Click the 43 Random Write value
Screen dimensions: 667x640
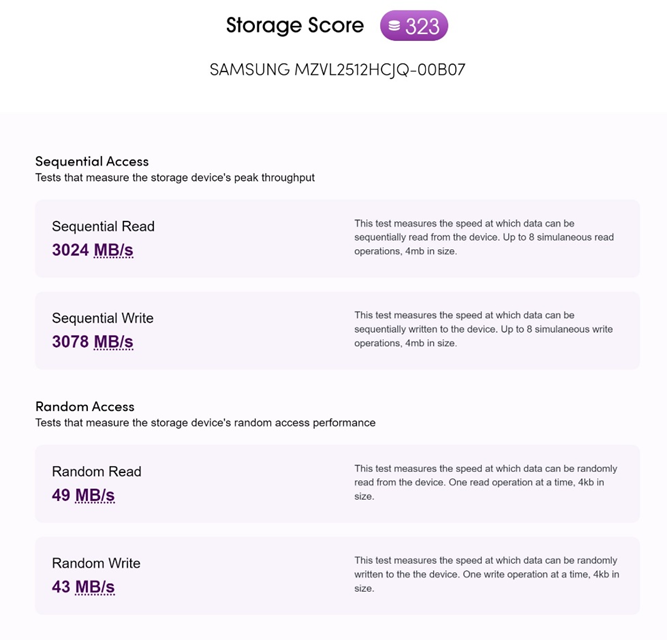pos(61,587)
